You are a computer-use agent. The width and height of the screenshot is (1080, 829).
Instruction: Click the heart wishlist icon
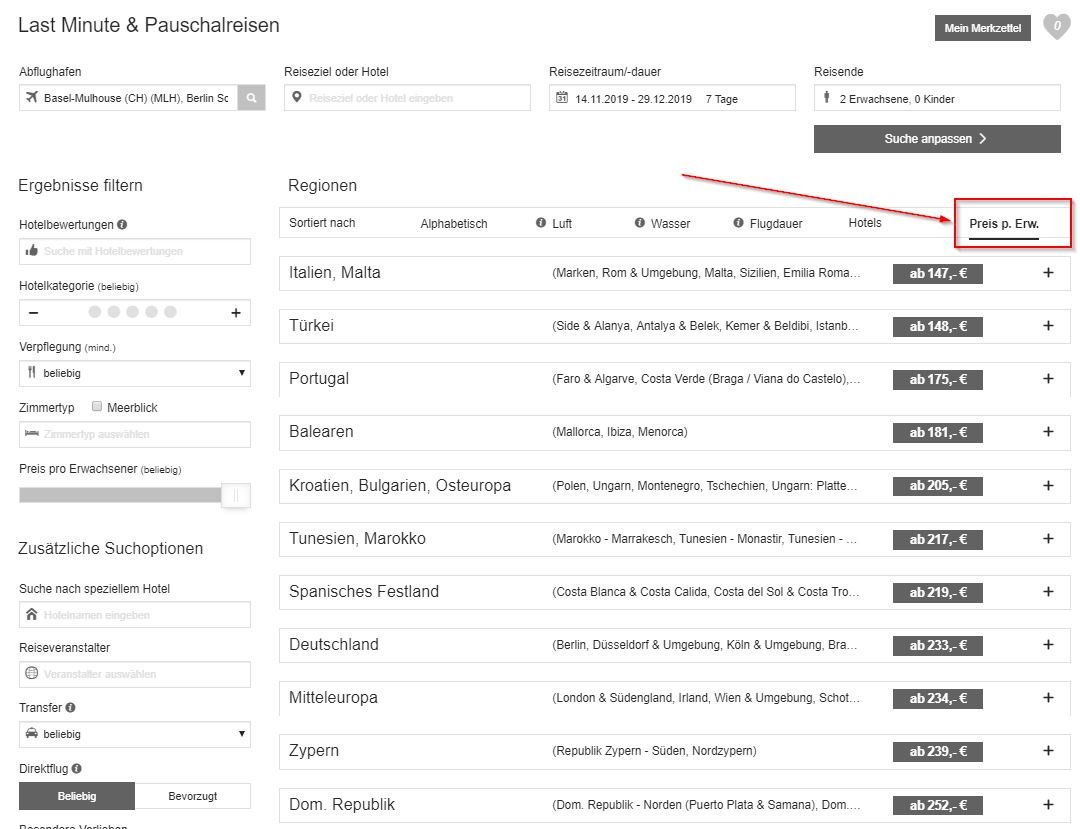click(x=1056, y=27)
